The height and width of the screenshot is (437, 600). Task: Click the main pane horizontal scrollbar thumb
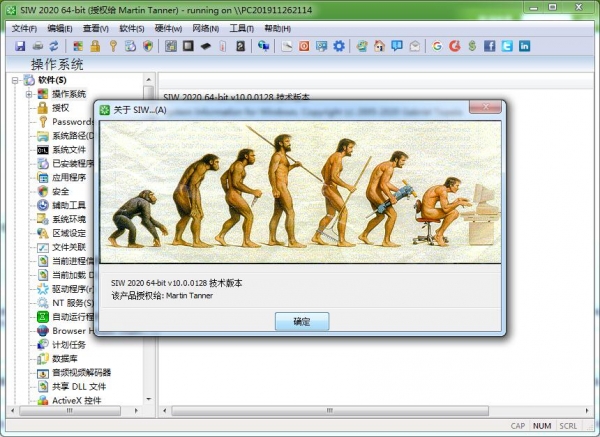330,411
